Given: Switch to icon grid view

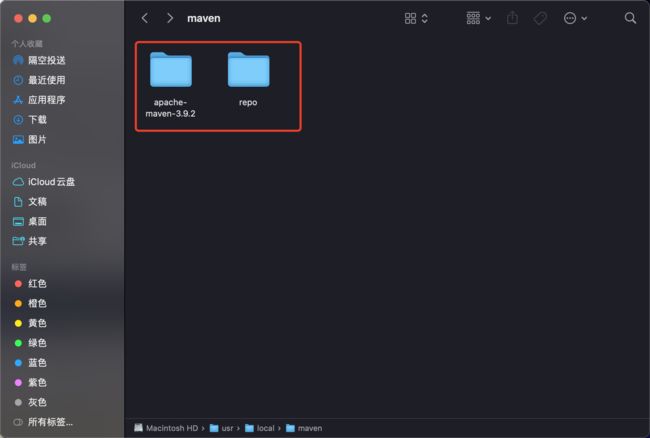Looking at the screenshot, I should click(410, 18).
